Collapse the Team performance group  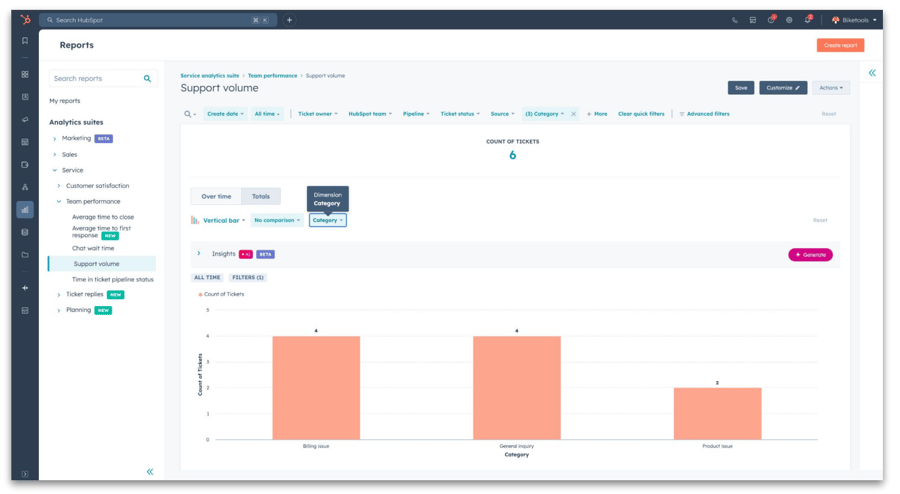pyautogui.click(x=59, y=201)
